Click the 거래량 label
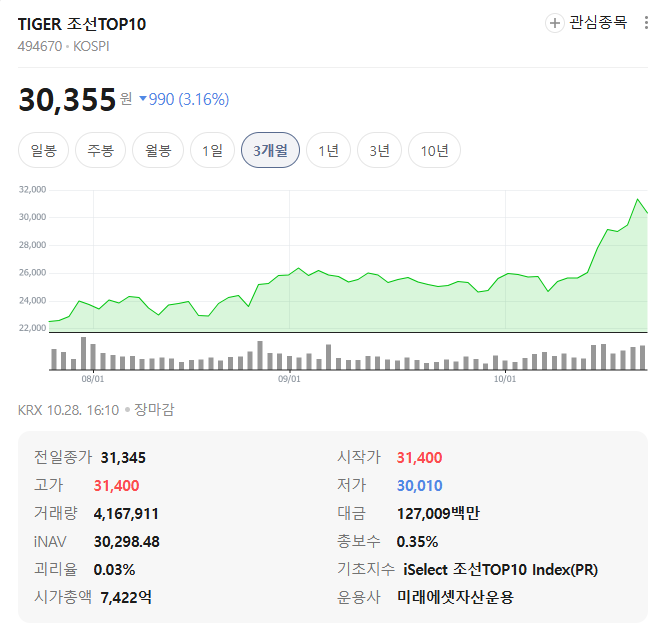Viewport: 653px width, 632px height. click(x=56, y=513)
